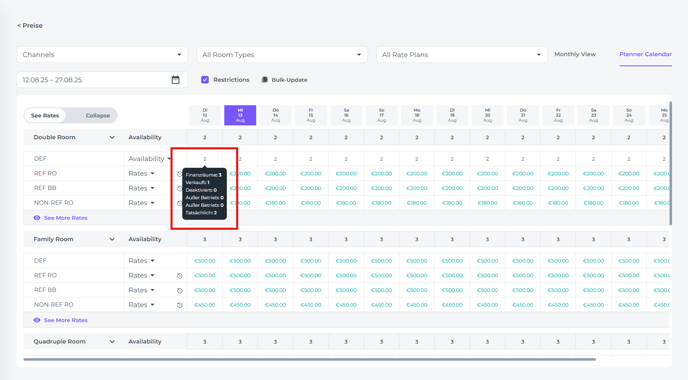Toggle the Restrictions checkbox

point(205,79)
